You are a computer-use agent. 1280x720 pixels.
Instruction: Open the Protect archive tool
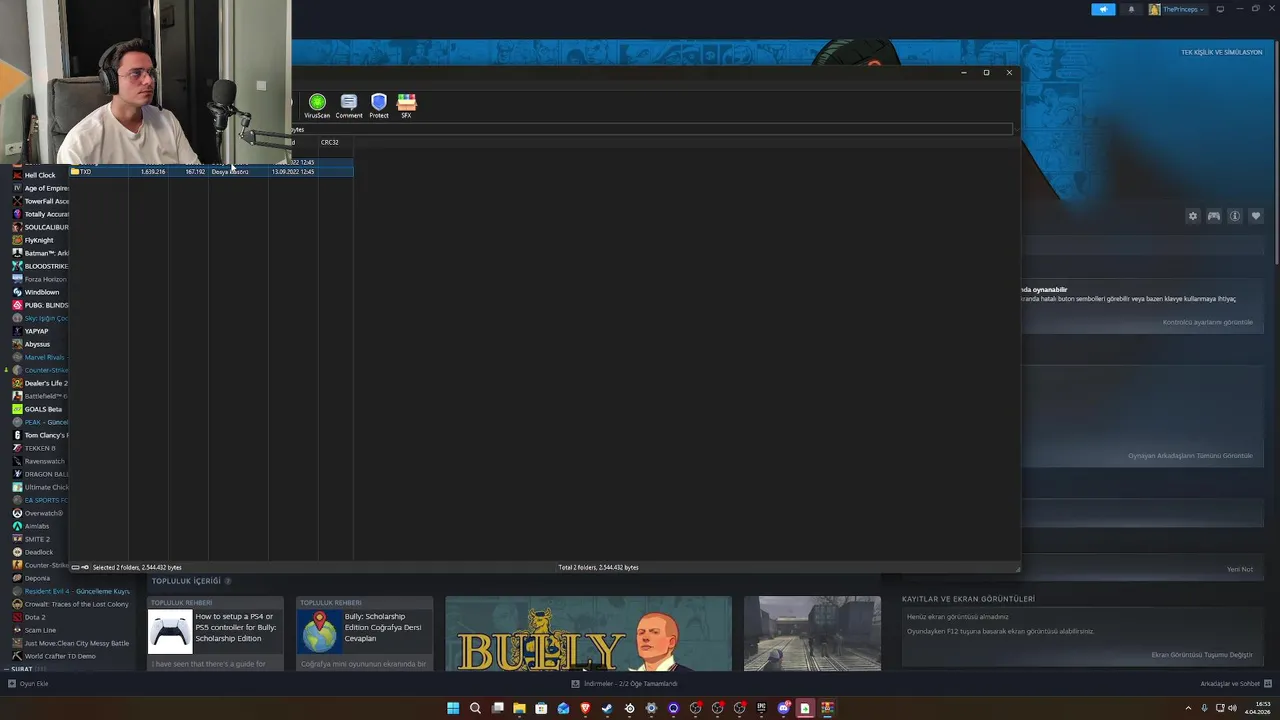[379, 106]
